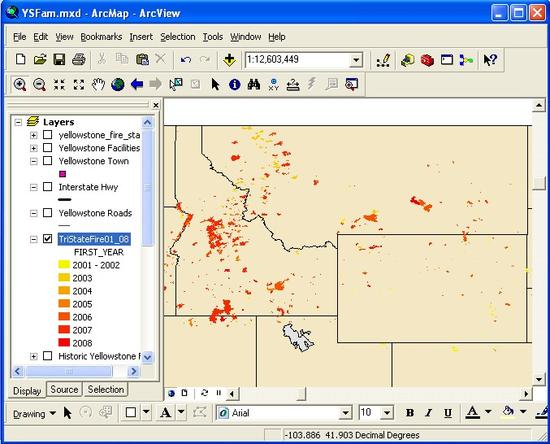Go back to previous extent arrow
550x444 pixels.
point(137,84)
